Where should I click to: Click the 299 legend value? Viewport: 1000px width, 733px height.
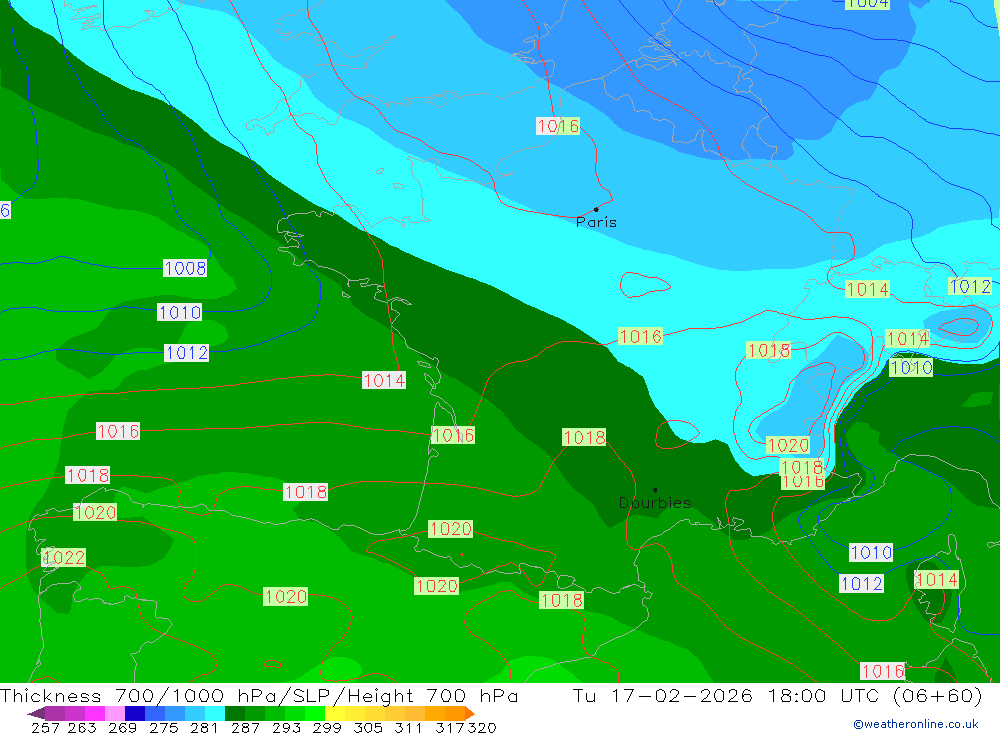pos(327,727)
